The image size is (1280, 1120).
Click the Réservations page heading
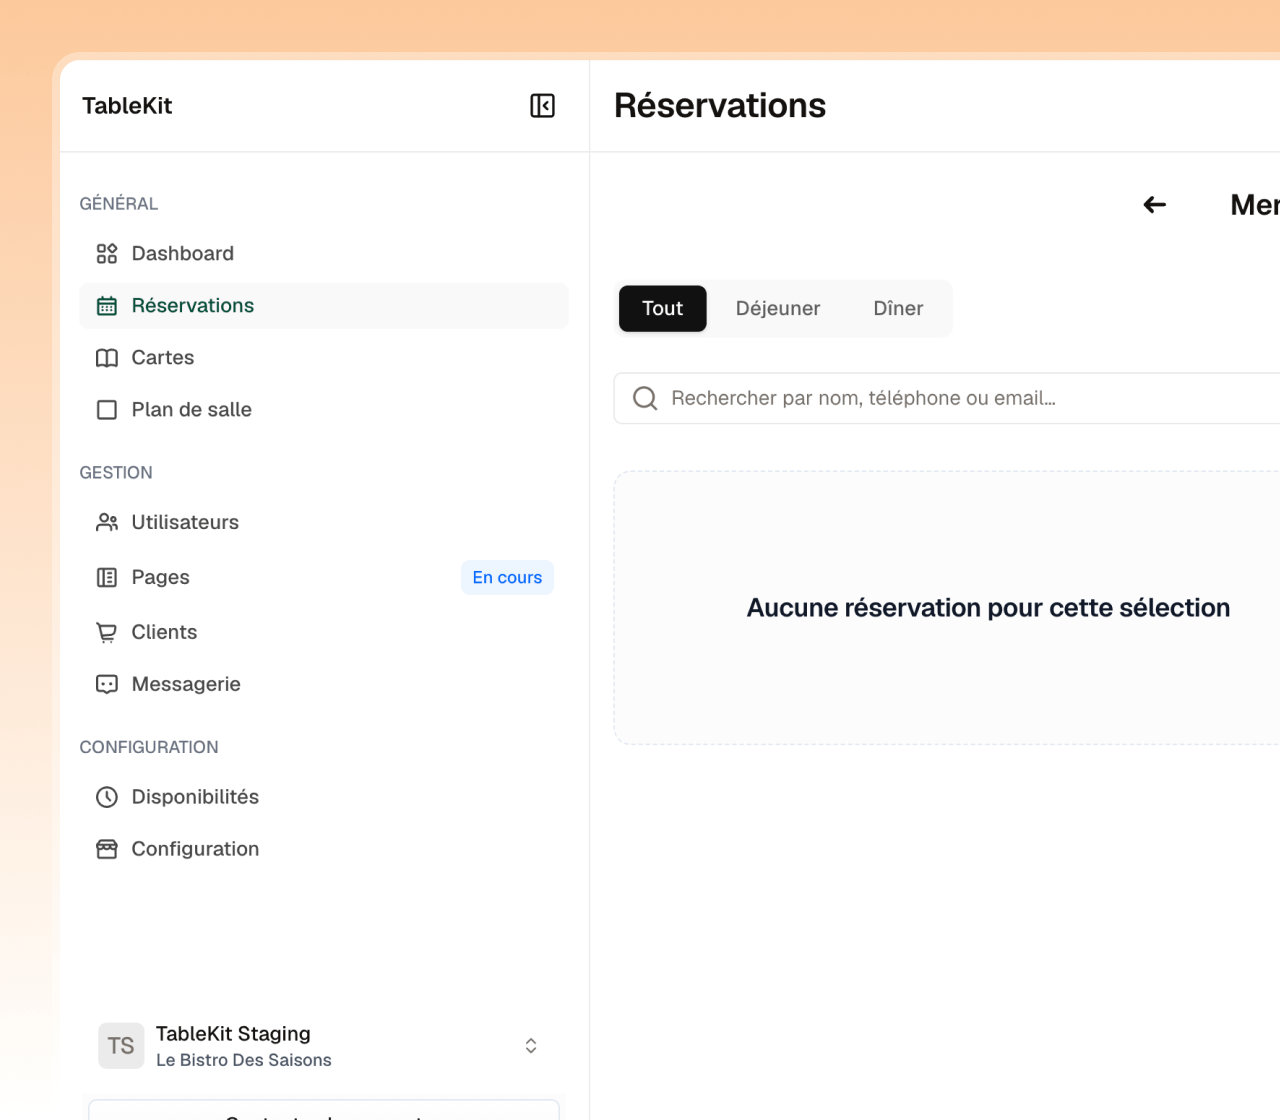720,105
